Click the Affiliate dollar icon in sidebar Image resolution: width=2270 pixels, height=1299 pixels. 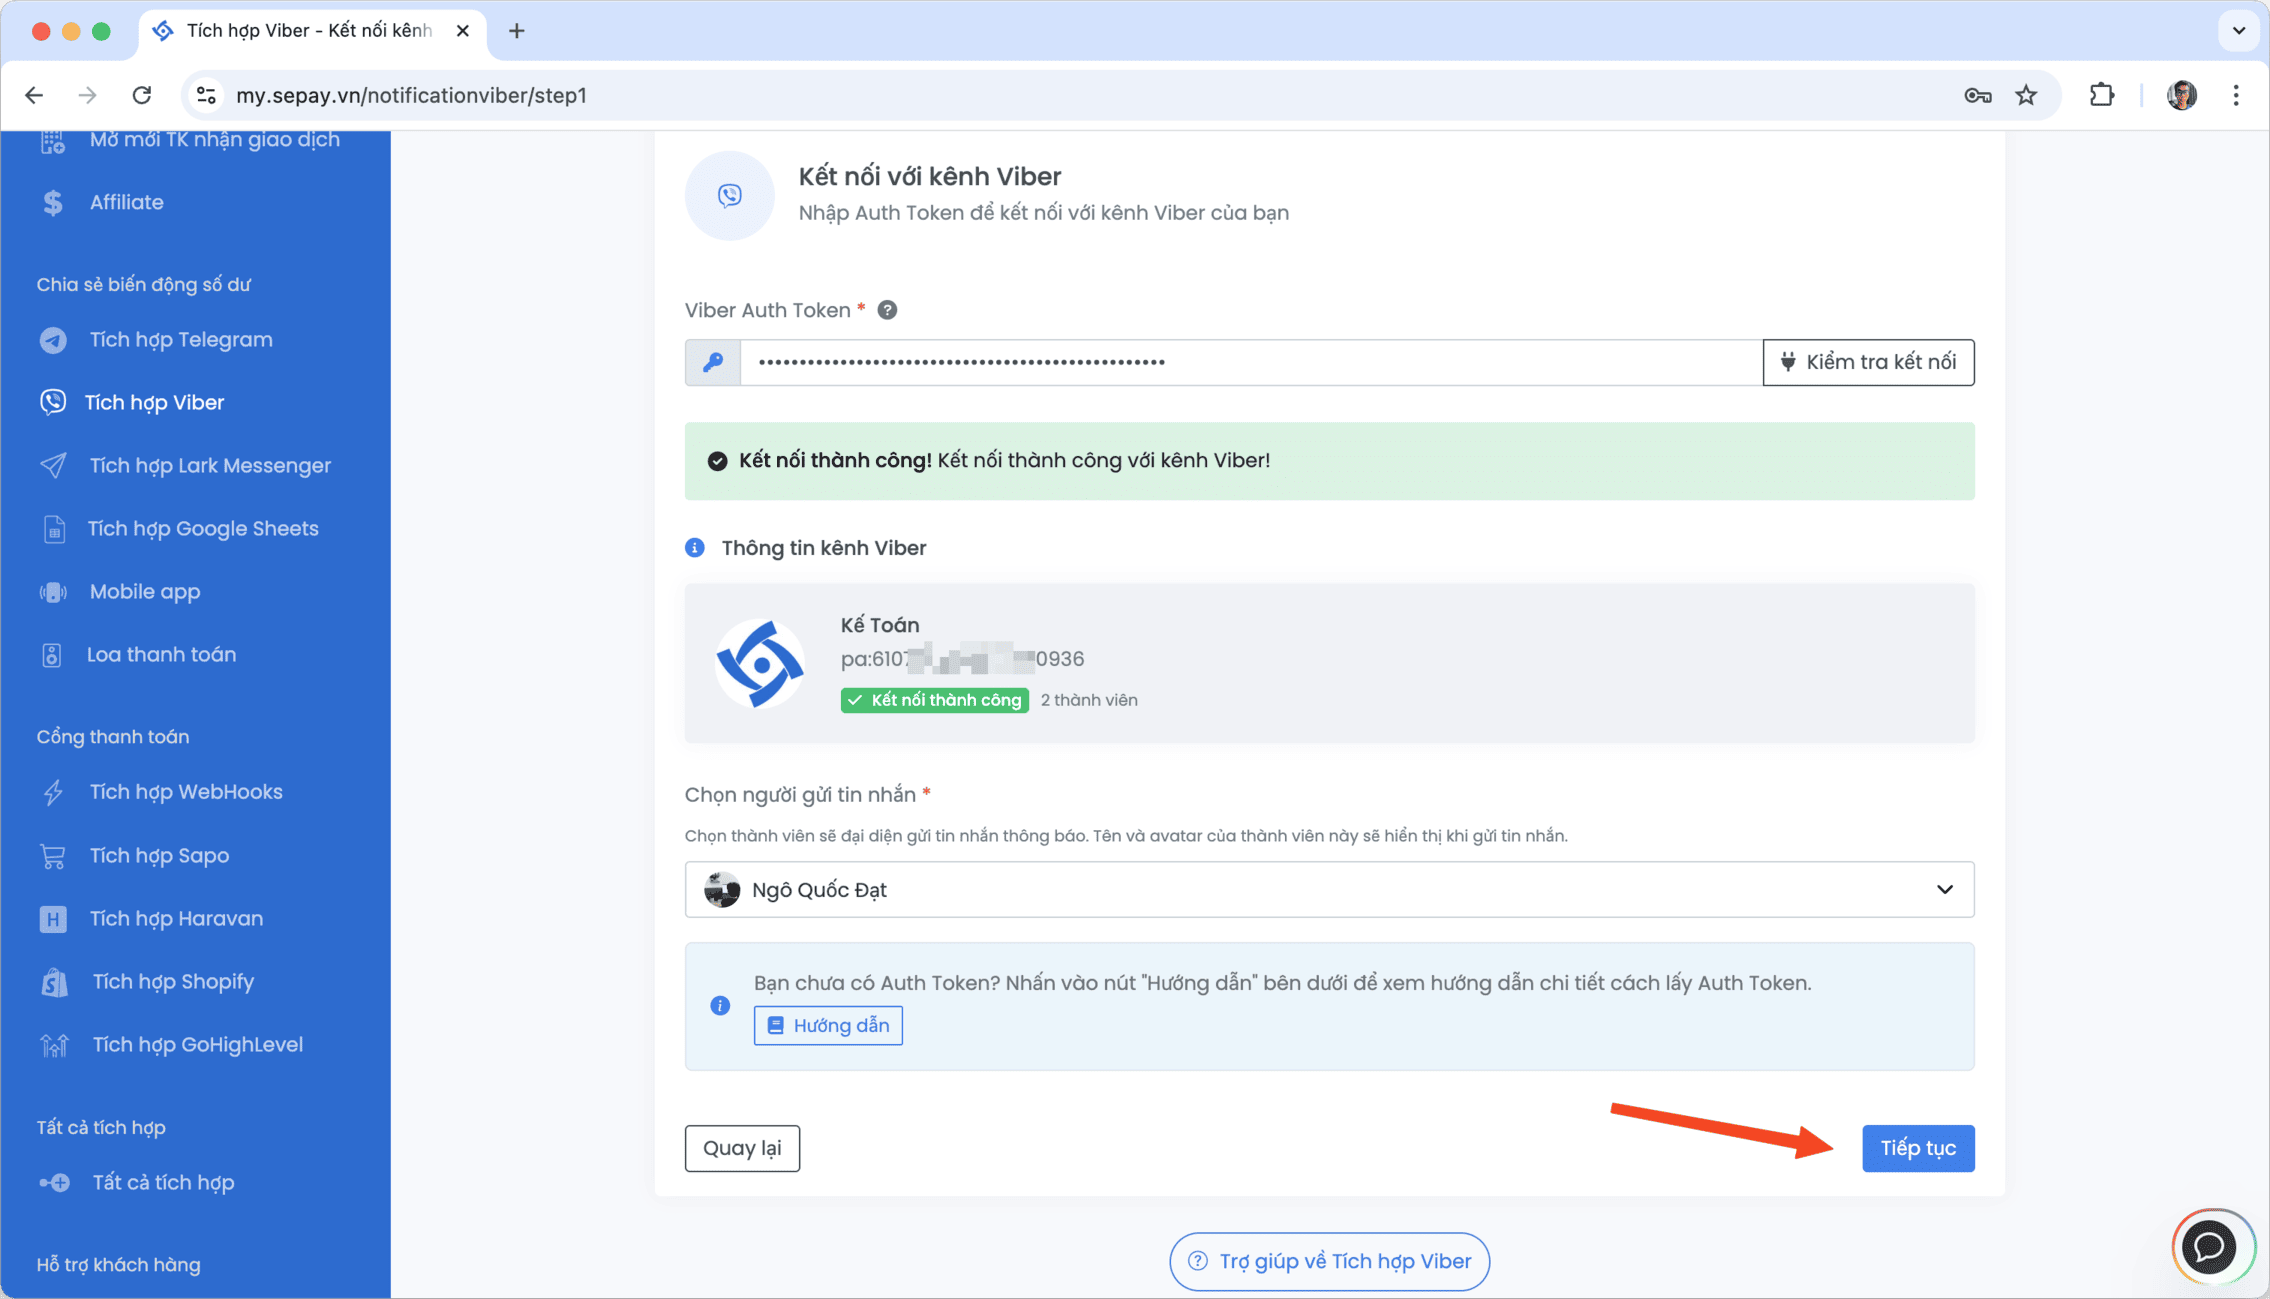click(53, 202)
